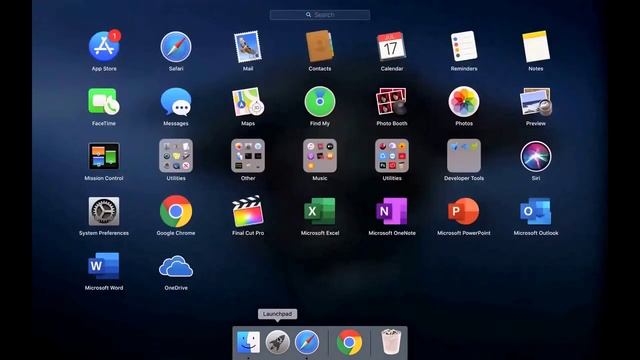The image size is (640, 360).
Task: Open the Developer Tools folder
Action: point(464,156)
